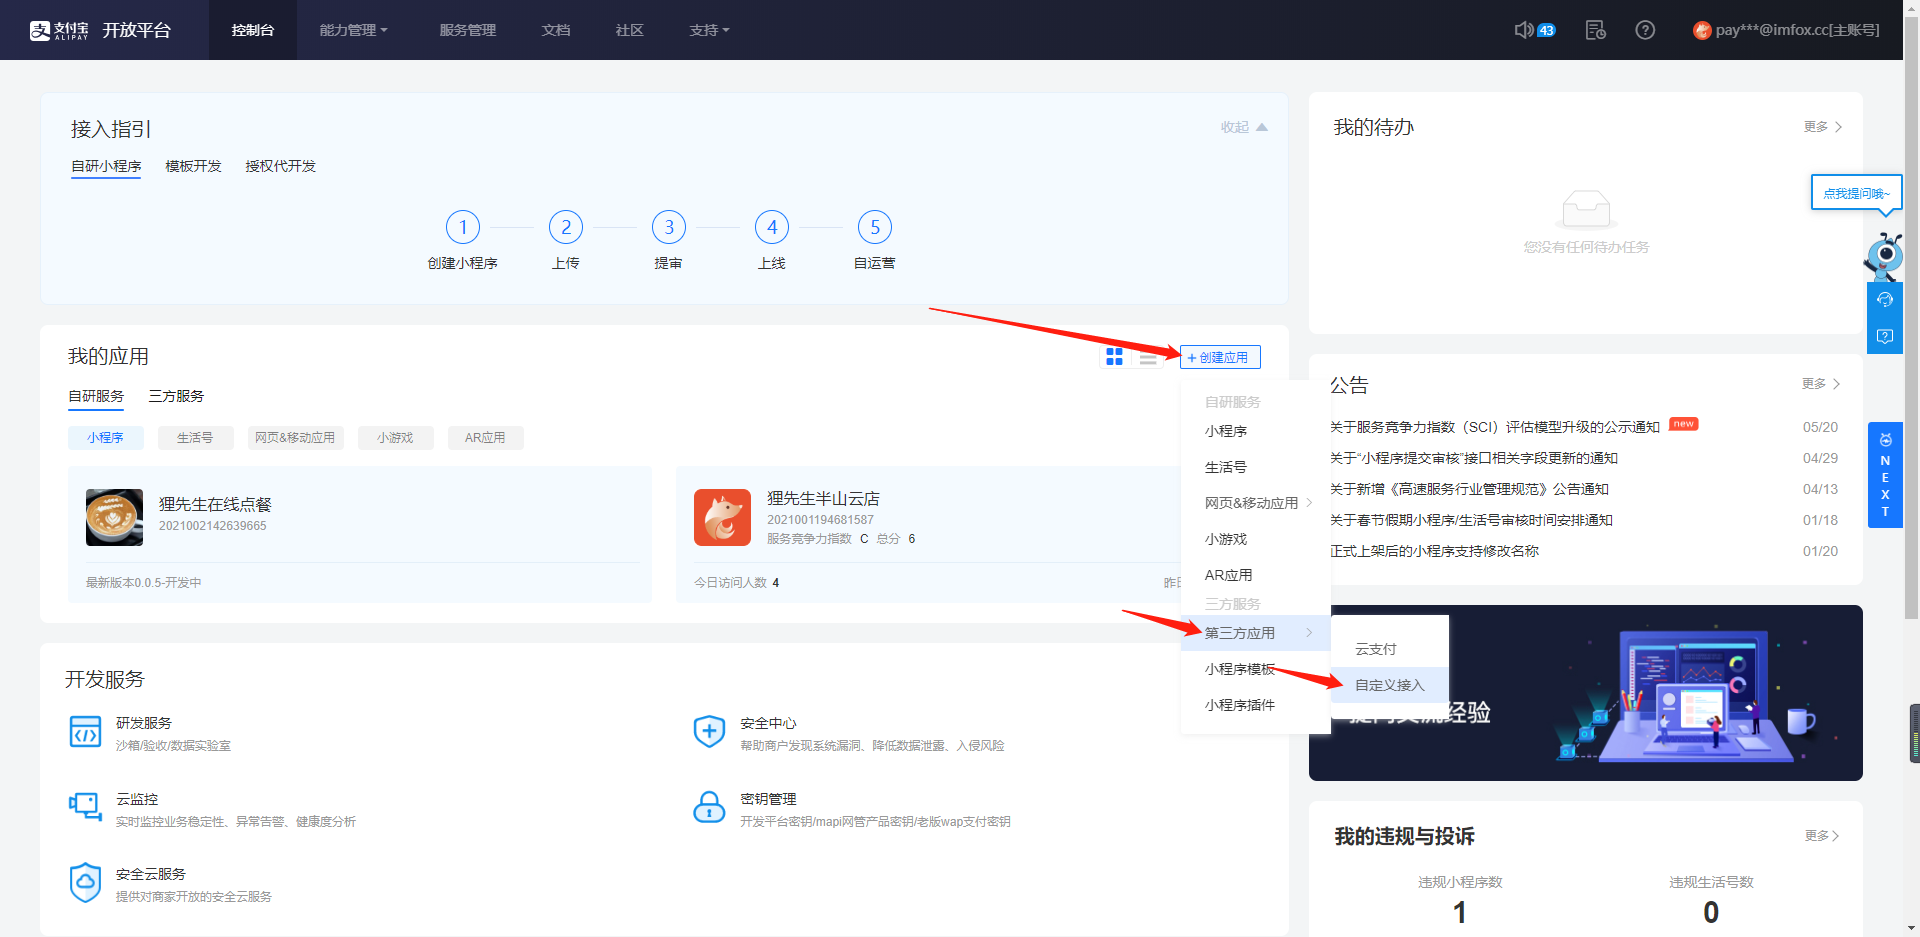Choose 小程序 in the create app menu
Screen dimensions: 1920x937
[x=1256, y=431]
